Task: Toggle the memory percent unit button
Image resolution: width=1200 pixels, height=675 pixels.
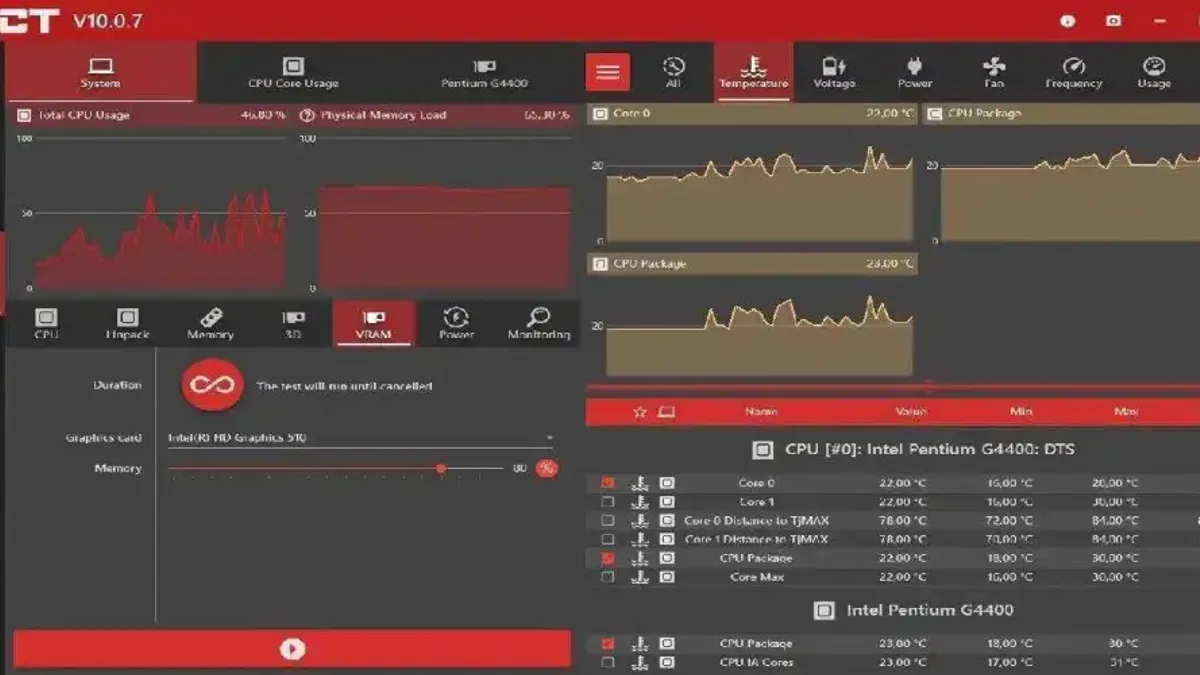Action: (x=547, y=468)
